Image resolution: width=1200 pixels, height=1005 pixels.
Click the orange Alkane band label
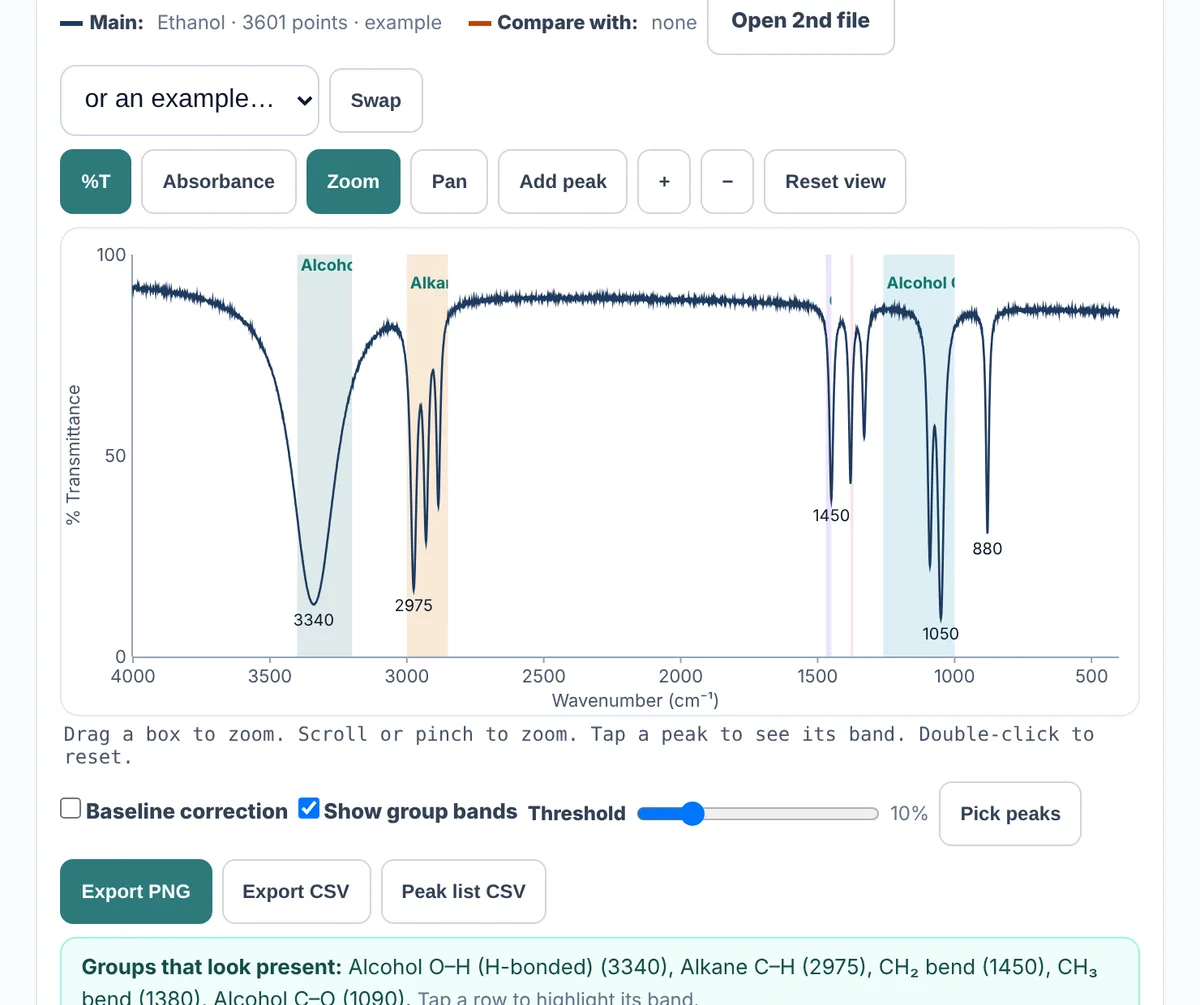coord(429,284)
